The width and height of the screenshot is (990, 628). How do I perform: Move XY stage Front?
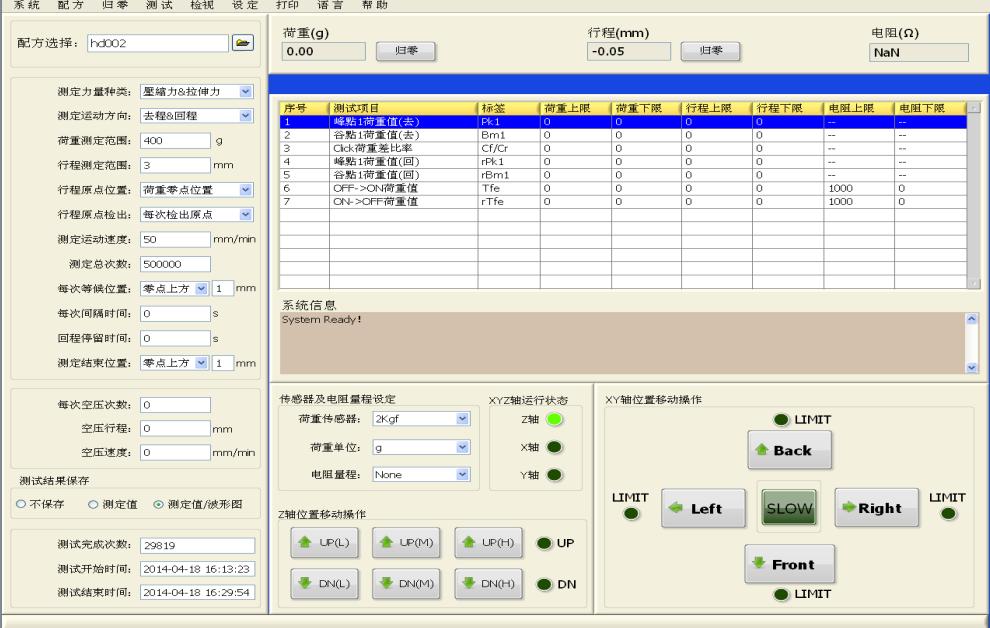790,564
